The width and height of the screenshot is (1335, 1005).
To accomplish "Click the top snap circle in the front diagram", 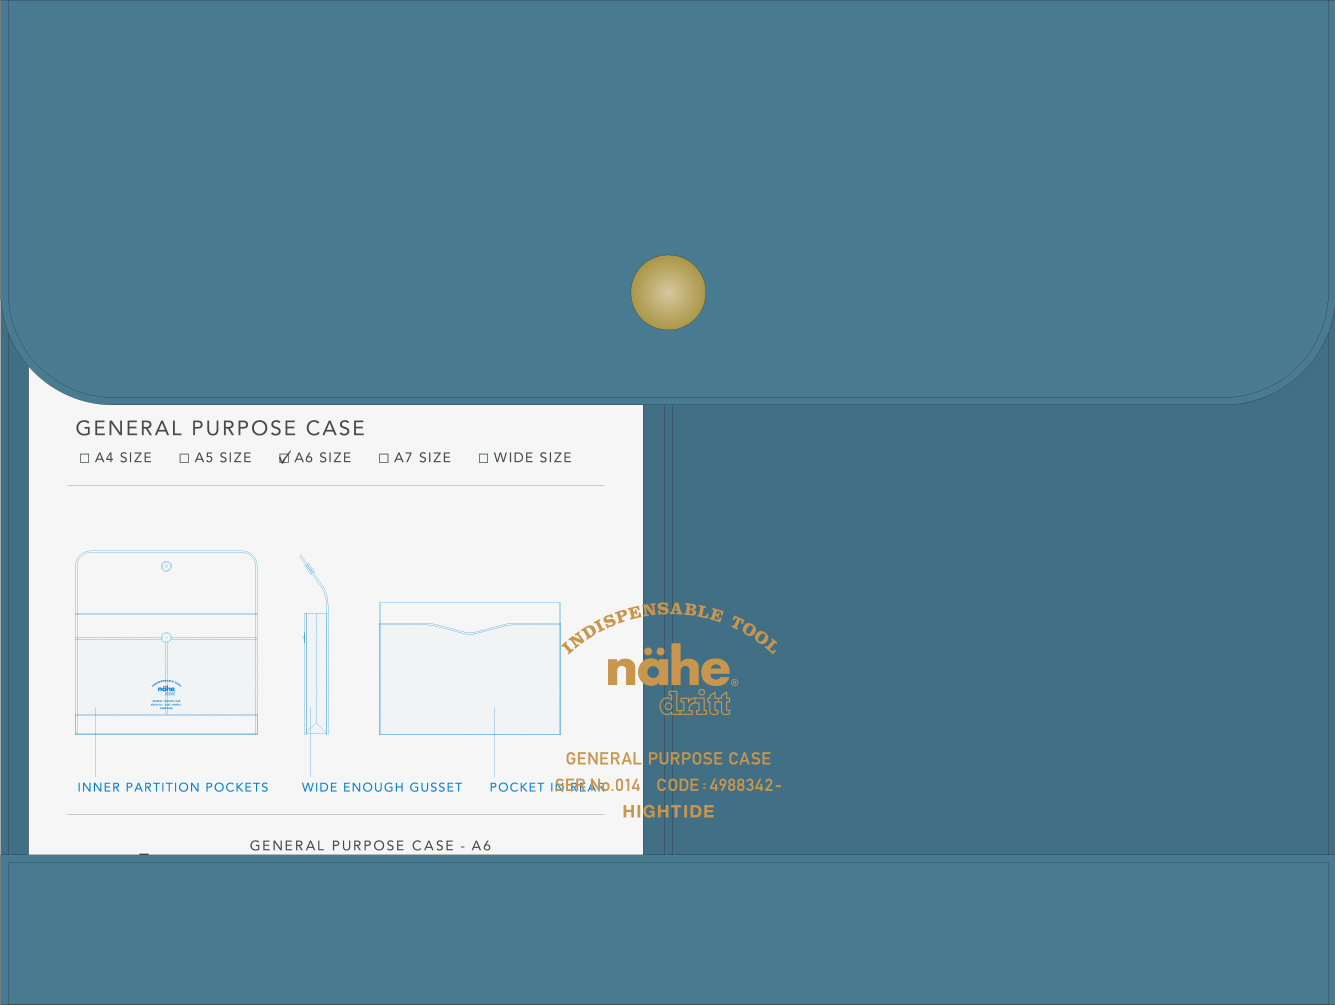I will point(166,567).
